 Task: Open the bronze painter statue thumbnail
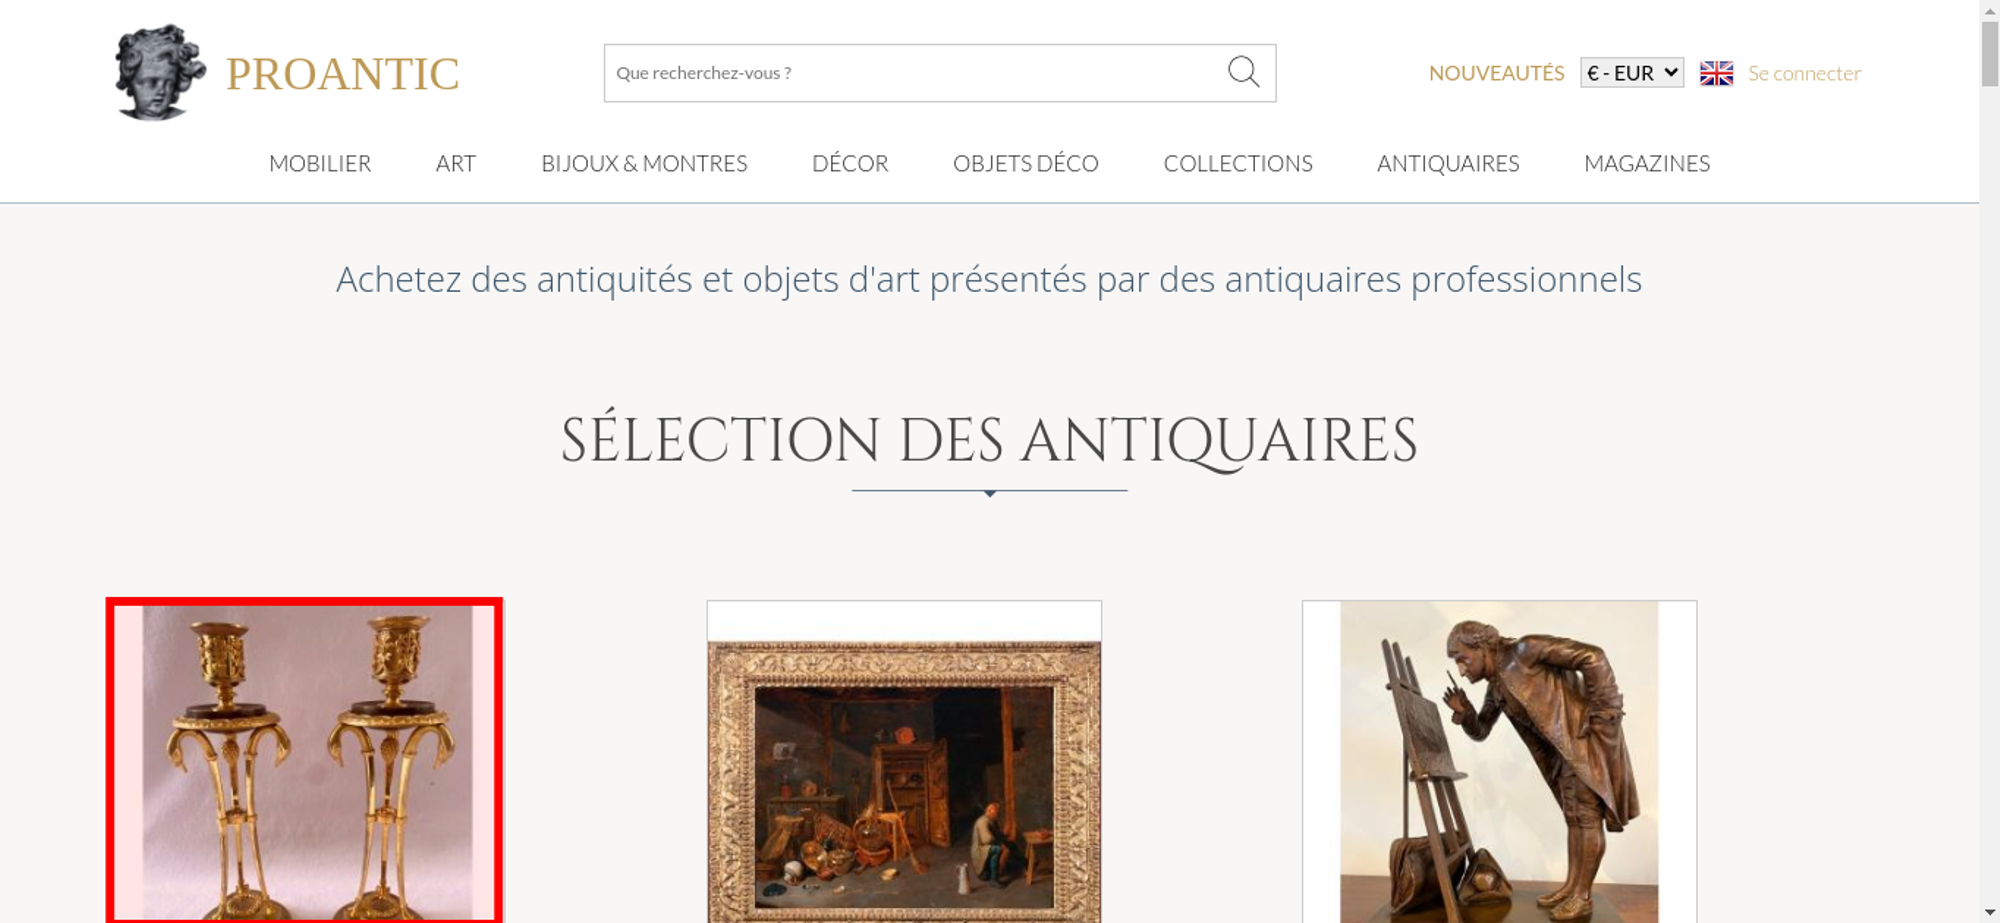point(1499,762)
